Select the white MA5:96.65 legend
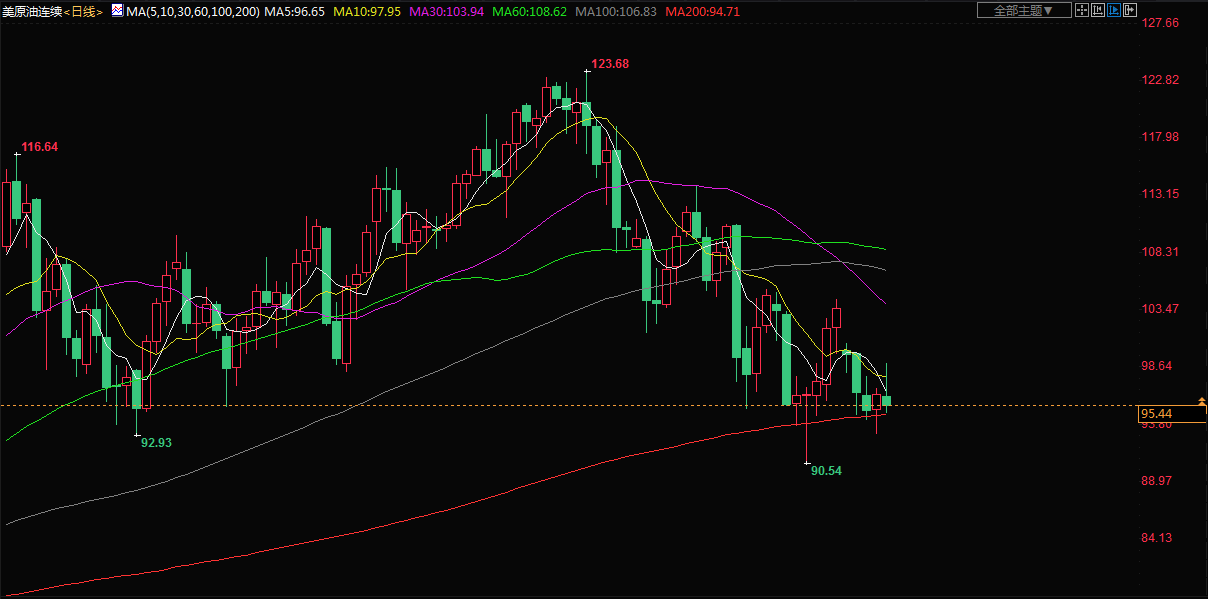The width and height of the screenshot is (1208, 599). (294, 10)
